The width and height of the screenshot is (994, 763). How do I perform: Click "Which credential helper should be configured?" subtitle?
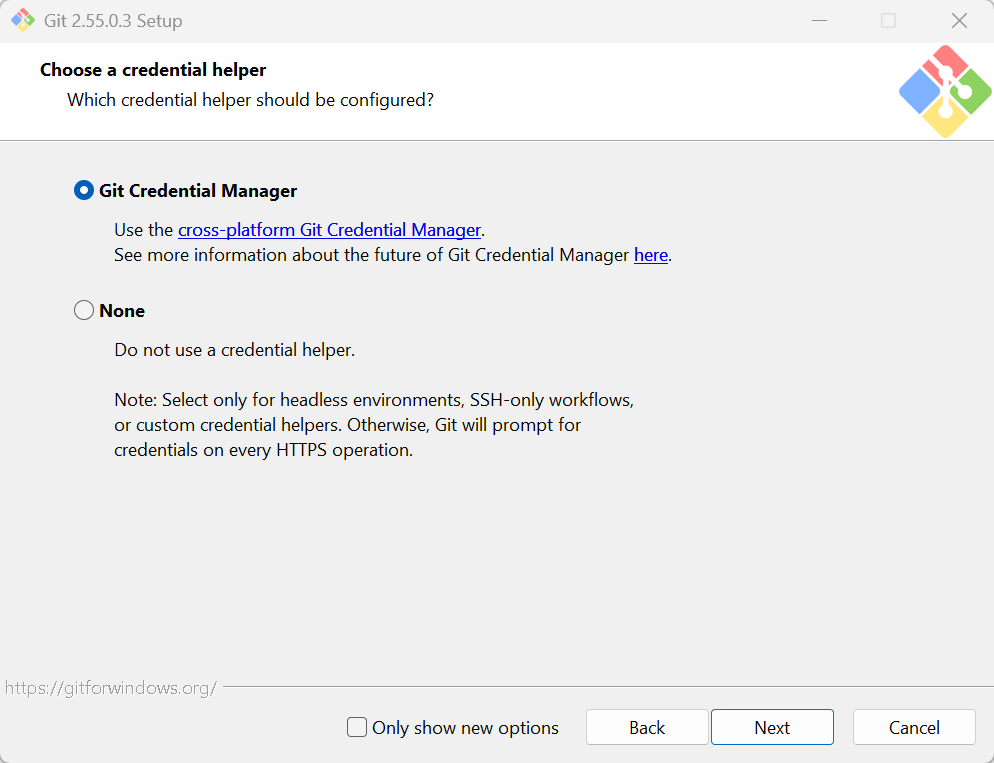(x=250, y=100)
